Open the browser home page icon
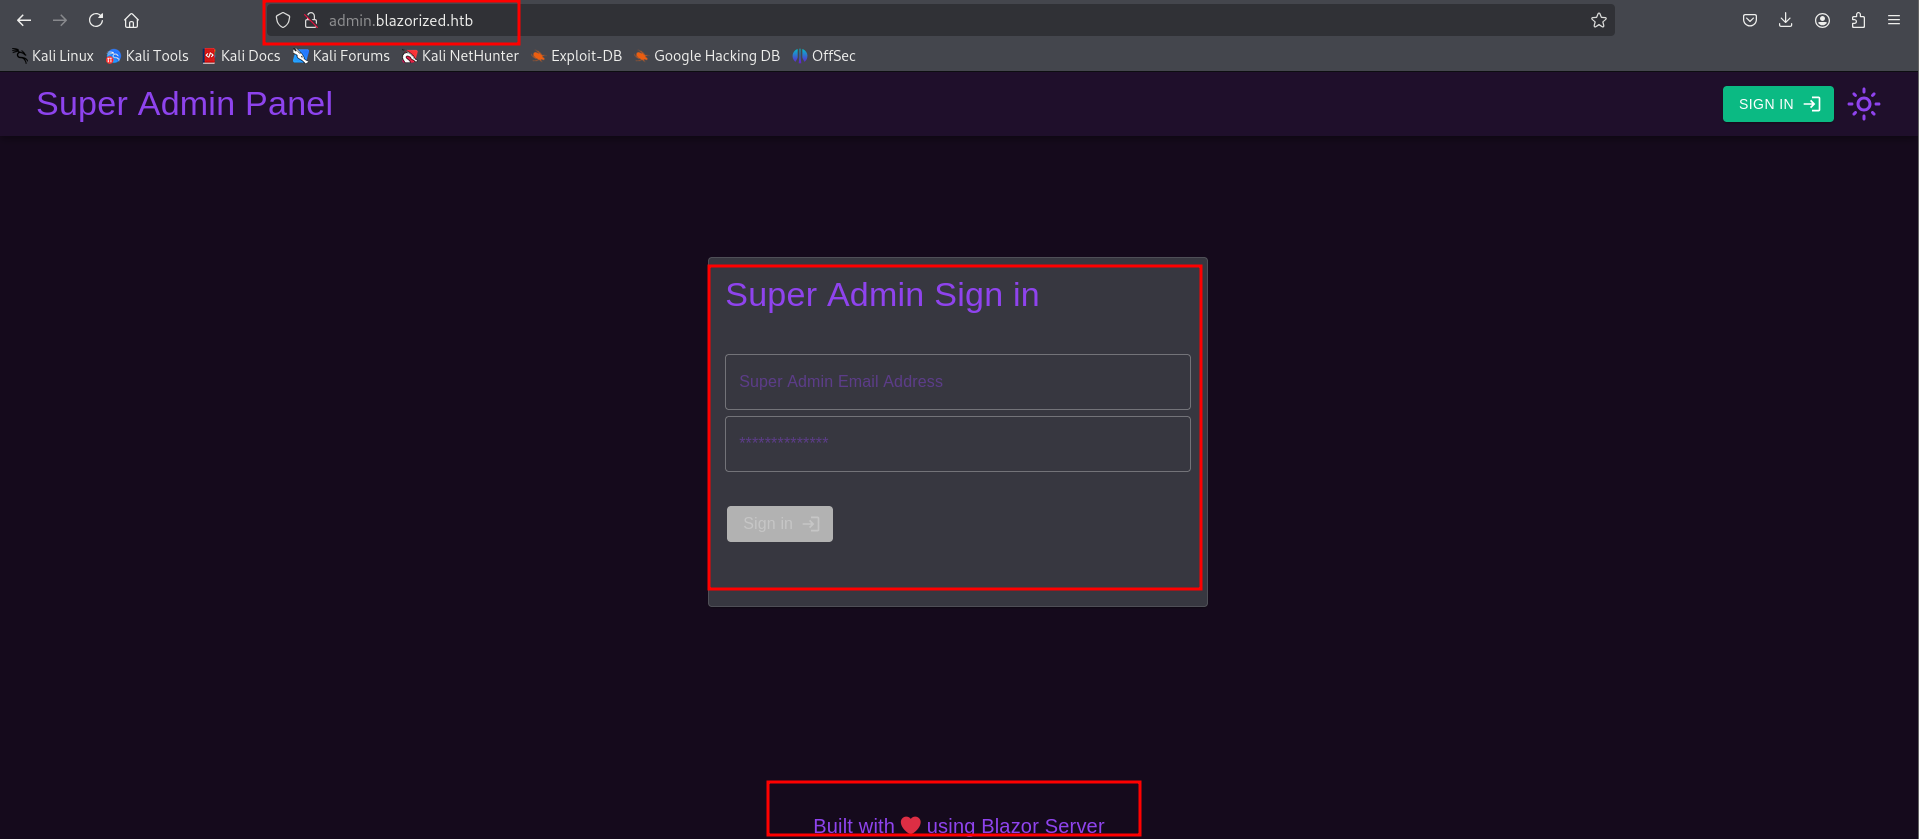1919x839 pixels. click(x=131, y=20)
